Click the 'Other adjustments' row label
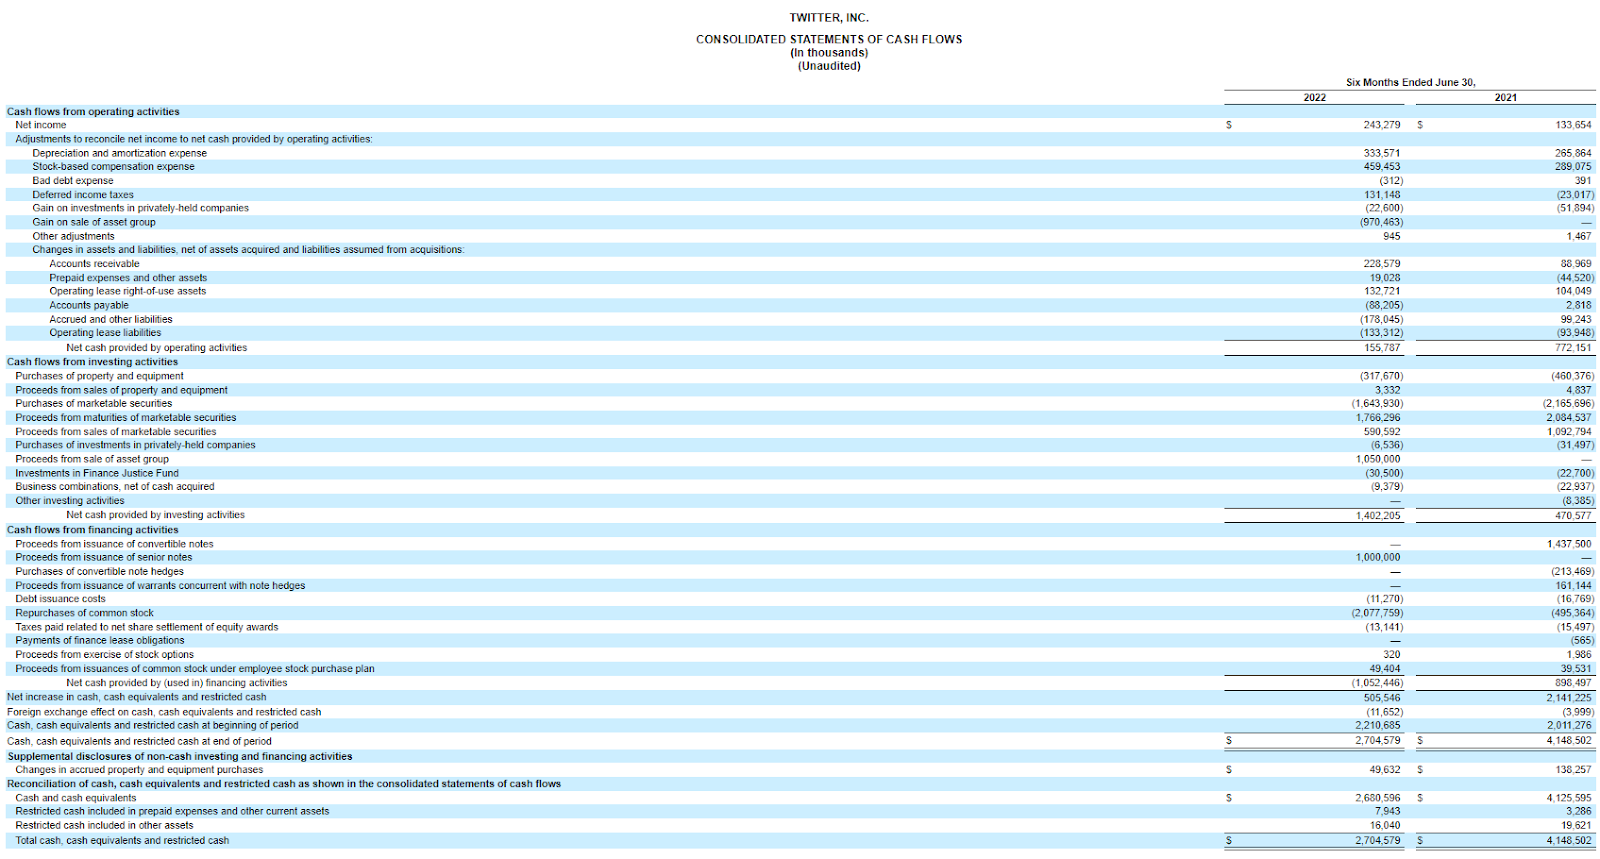 point(73,236)
